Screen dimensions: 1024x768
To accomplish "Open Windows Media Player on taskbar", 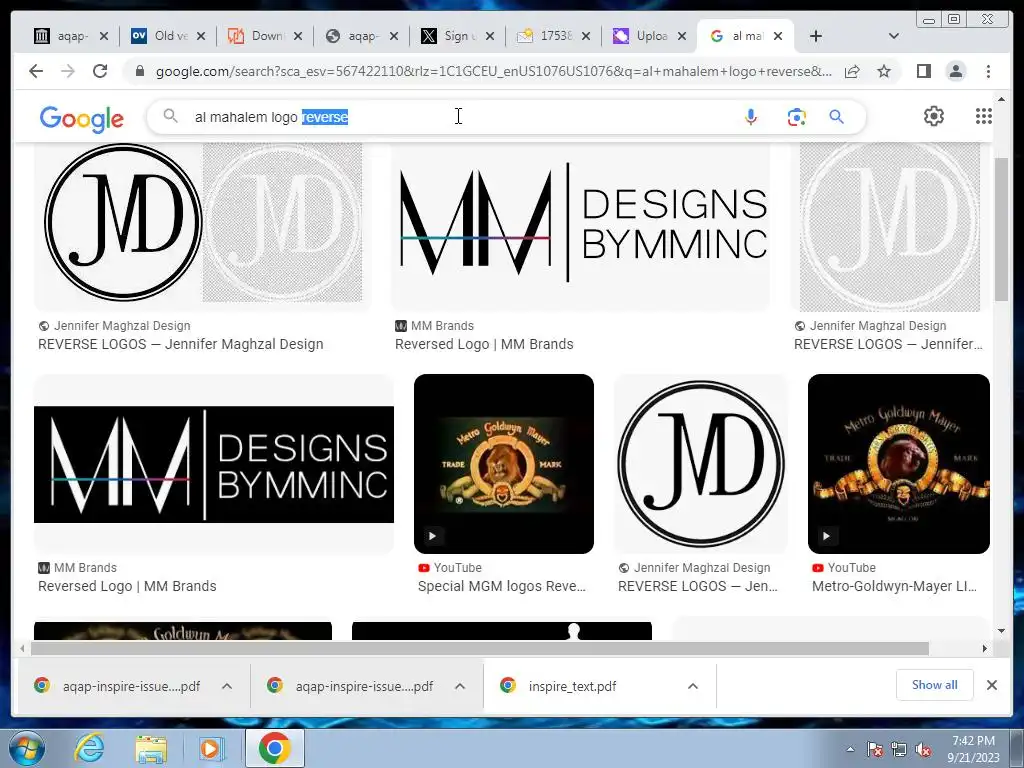I will click(211, 749).
